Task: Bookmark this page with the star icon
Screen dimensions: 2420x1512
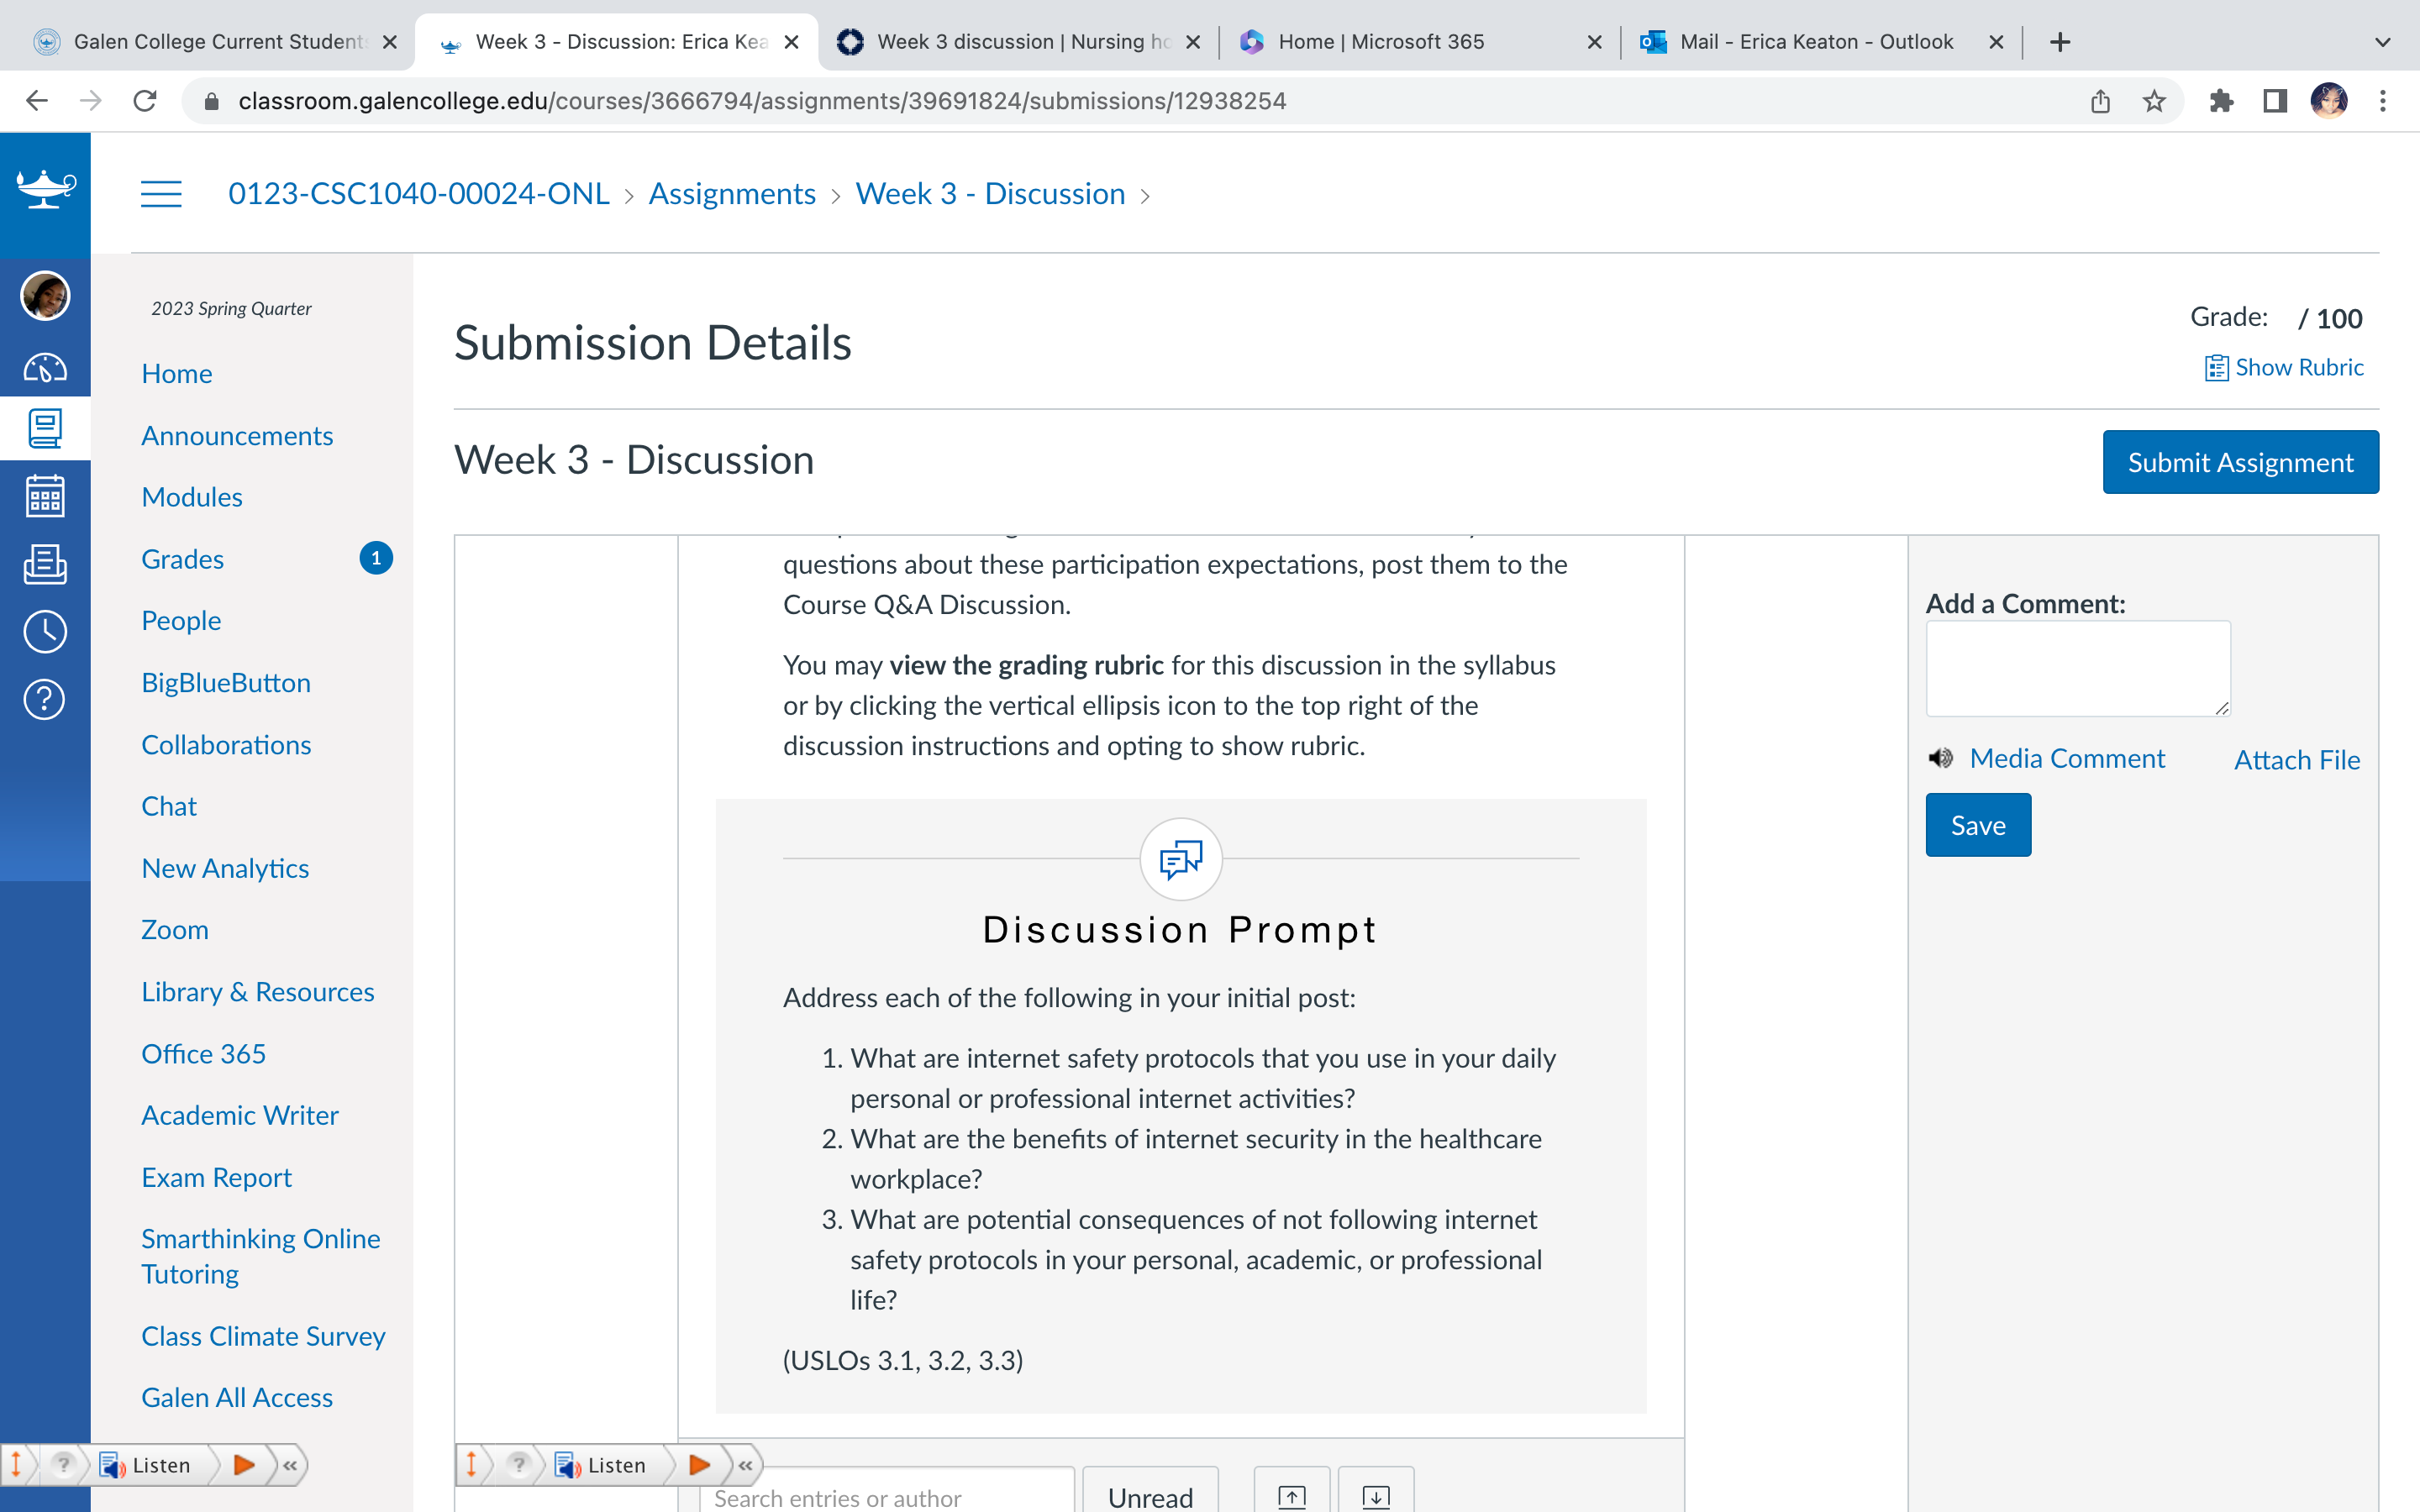Action: tap(2154, 101)
